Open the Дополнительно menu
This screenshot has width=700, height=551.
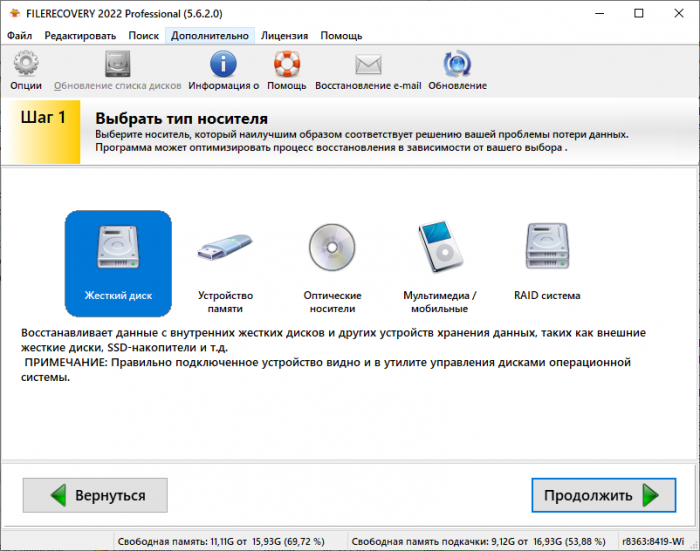[210, 36]
